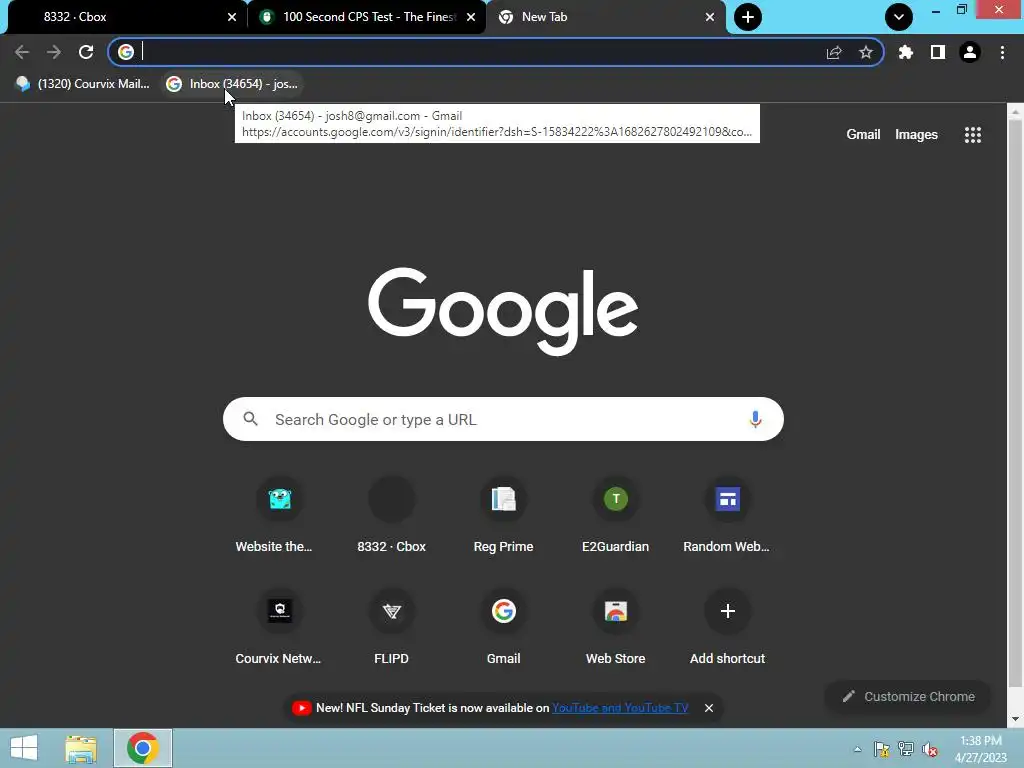Open the Extensions puzzle icon
1024x768 pixels.
click(x=906, y=52)
